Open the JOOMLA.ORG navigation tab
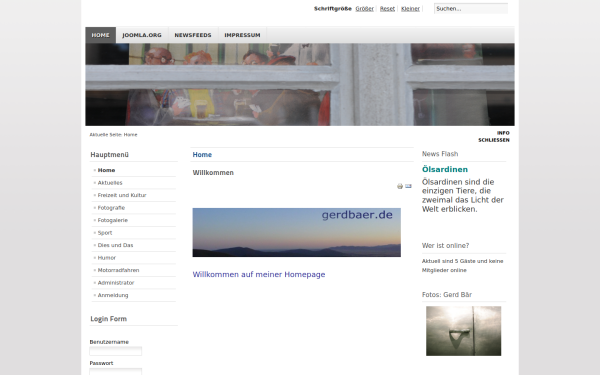This screenshot has width=600, height=375. pos(142,35)
